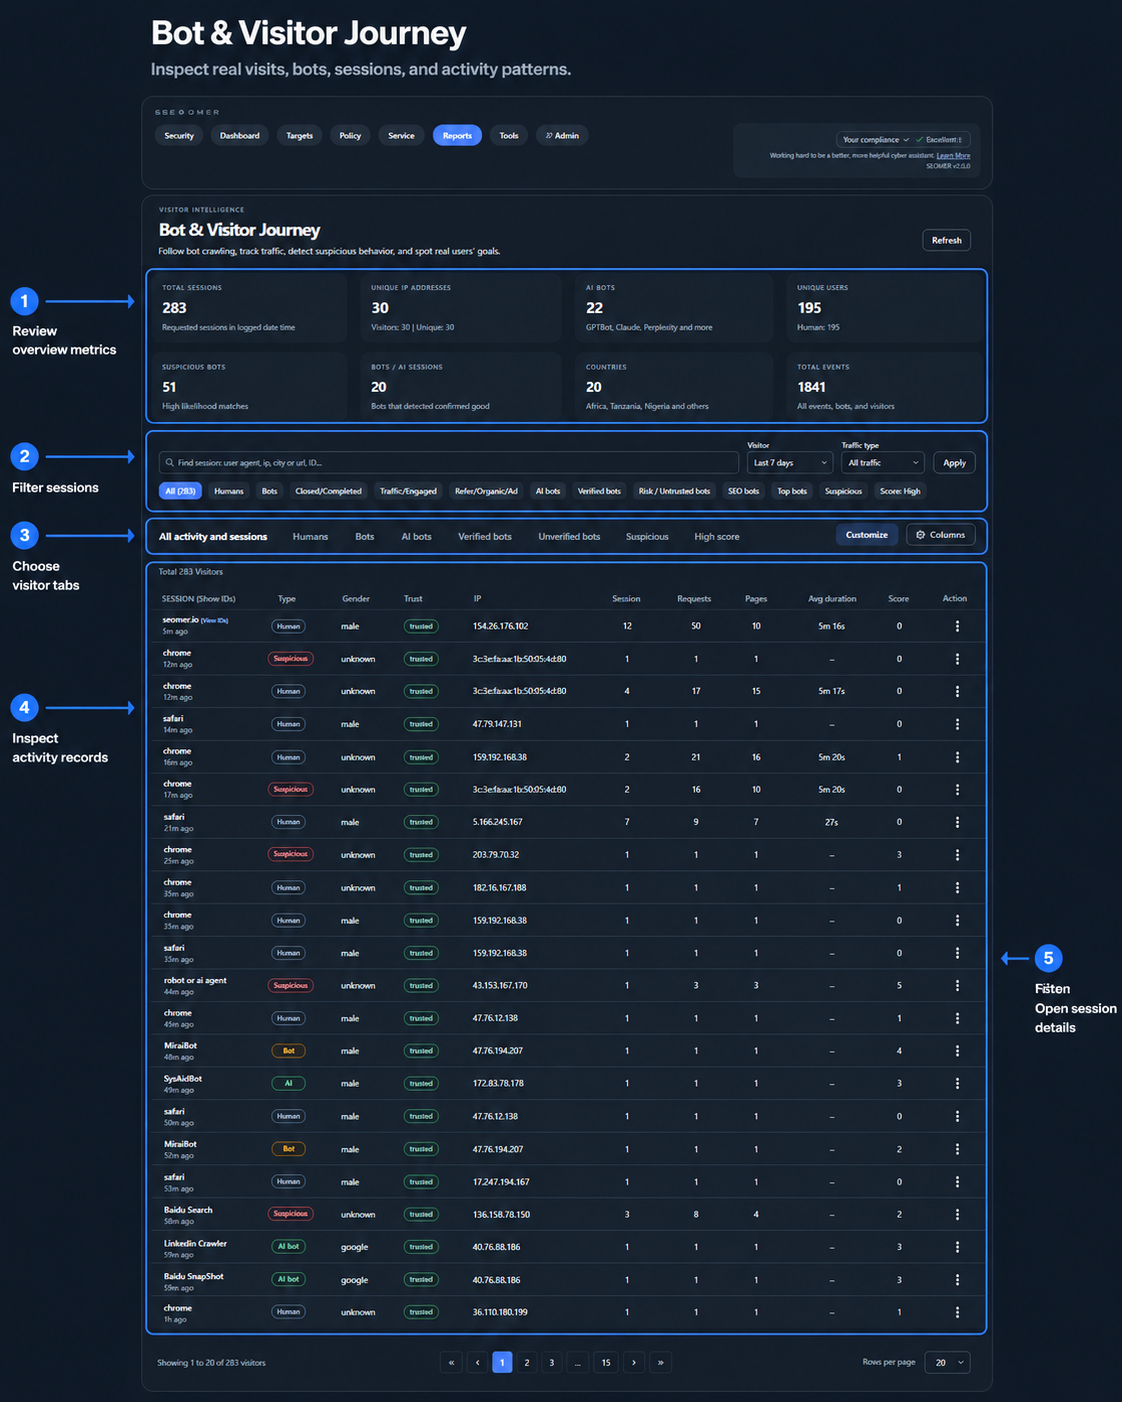
Task: Open action menu for safari 14m ago row
Action: [957, 724]
